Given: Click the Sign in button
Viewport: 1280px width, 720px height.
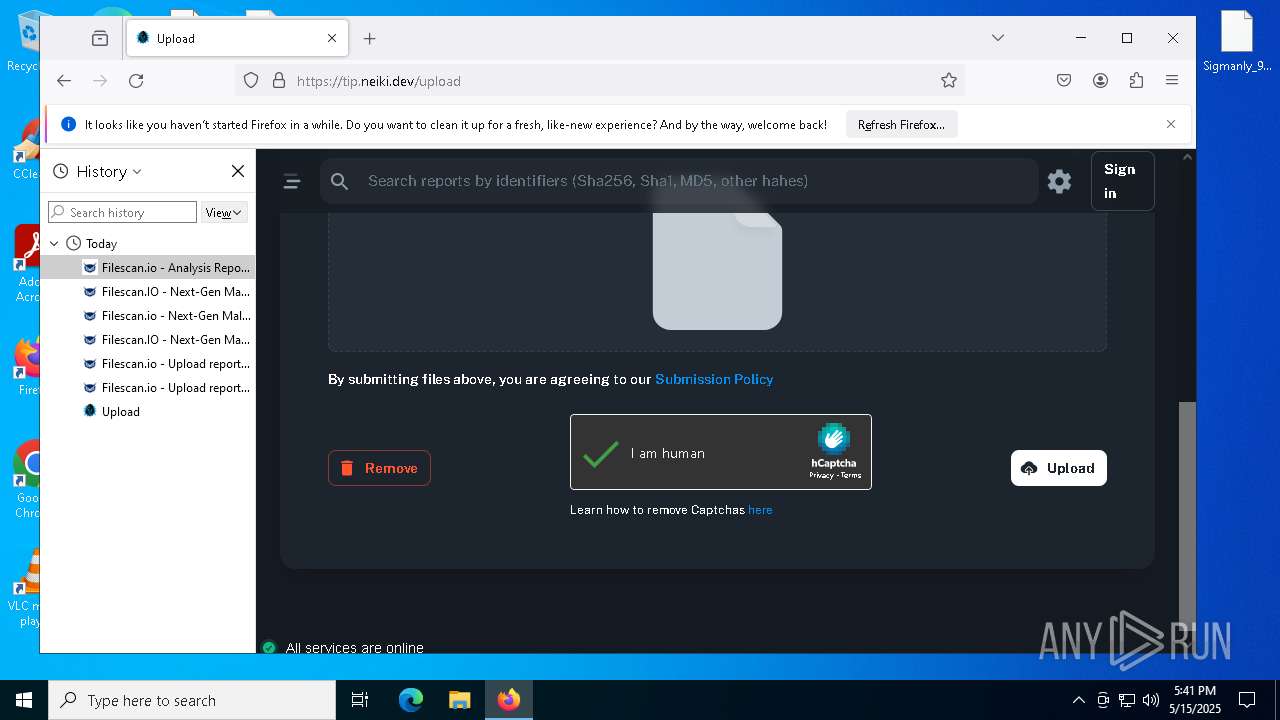Looking at the screenshot, I should (x=1122, y=181).
